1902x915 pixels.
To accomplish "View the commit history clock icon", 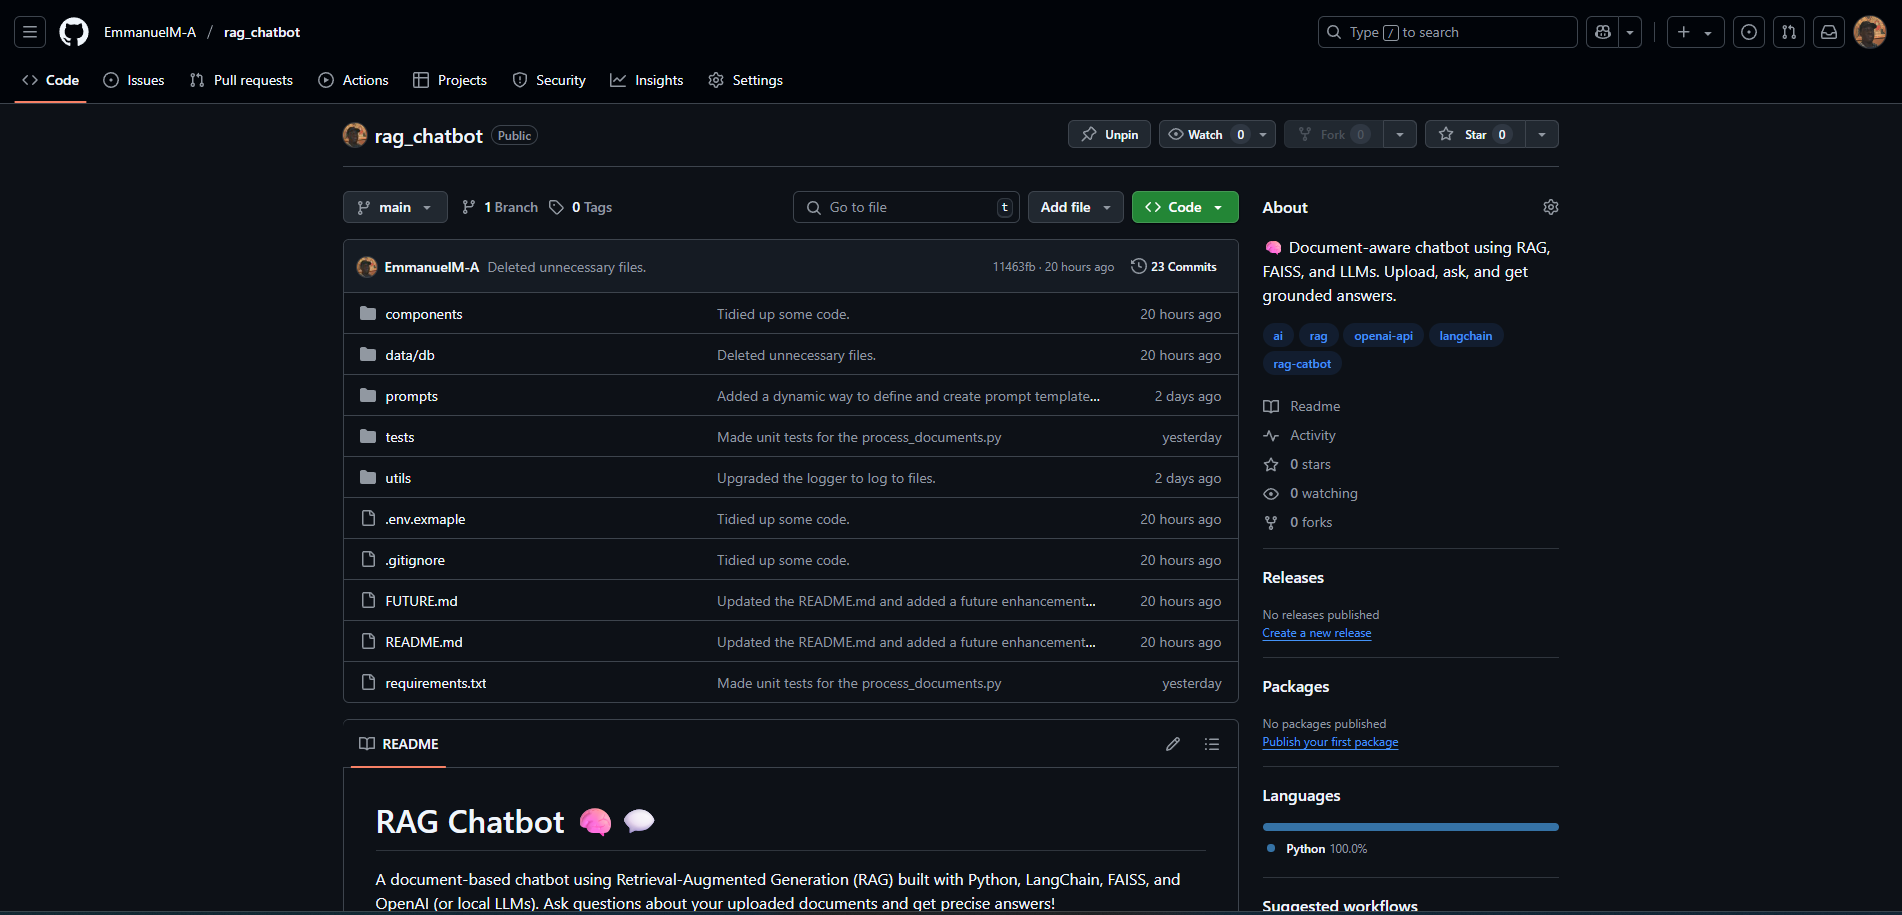I will pos(1138,266).
